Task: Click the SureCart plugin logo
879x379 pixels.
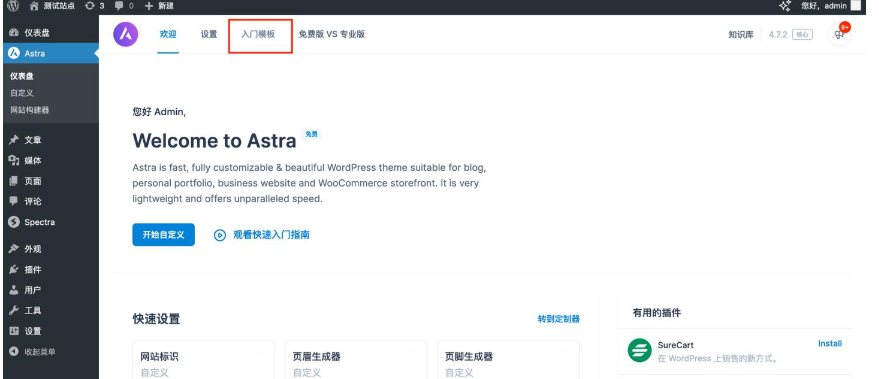Action: [x=640, y=350]
